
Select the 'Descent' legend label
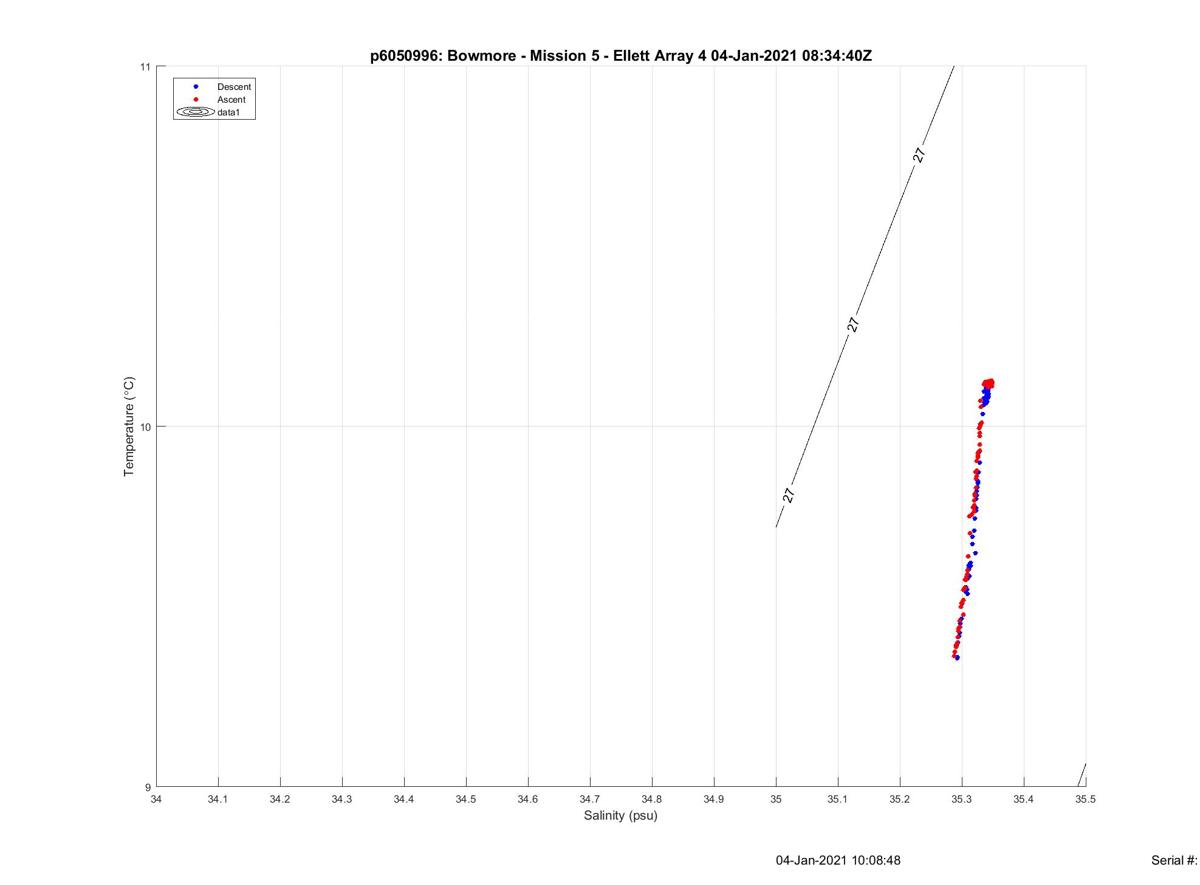pos(234,87)
